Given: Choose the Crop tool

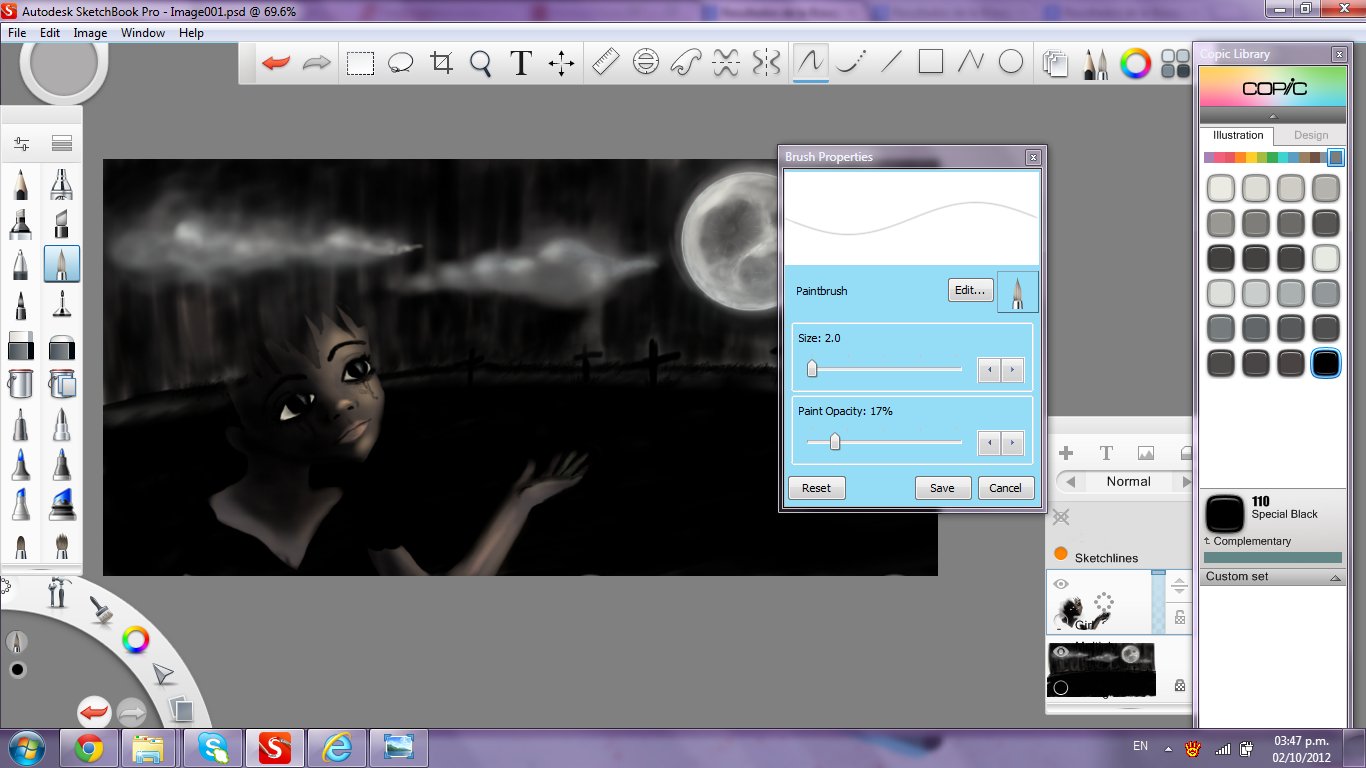Looking at the screenshot, I should [x=441, y=63].
